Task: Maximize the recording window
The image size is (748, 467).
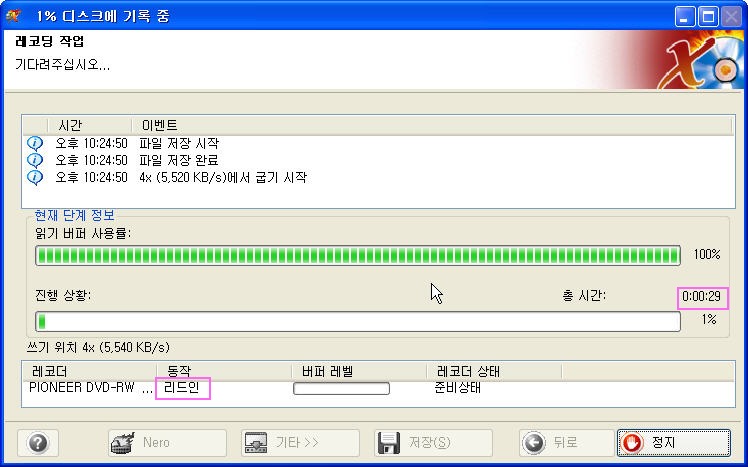Action: tap(708, 17)
